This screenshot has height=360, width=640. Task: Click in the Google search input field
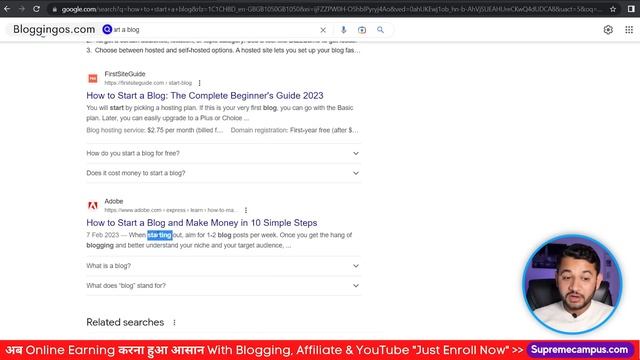[x=212, y=30]
